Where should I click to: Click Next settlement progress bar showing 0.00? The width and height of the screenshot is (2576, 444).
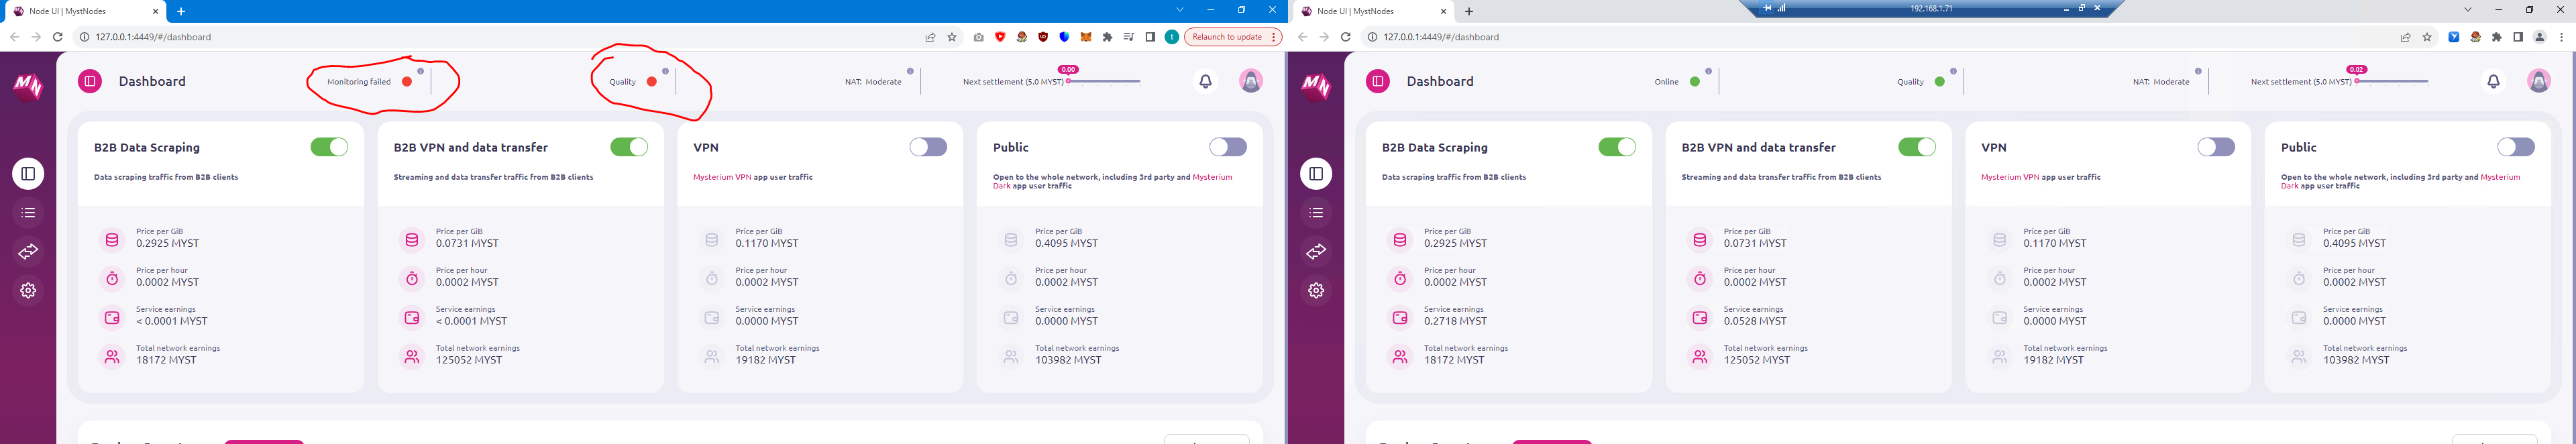click(x=1104, y=81)
